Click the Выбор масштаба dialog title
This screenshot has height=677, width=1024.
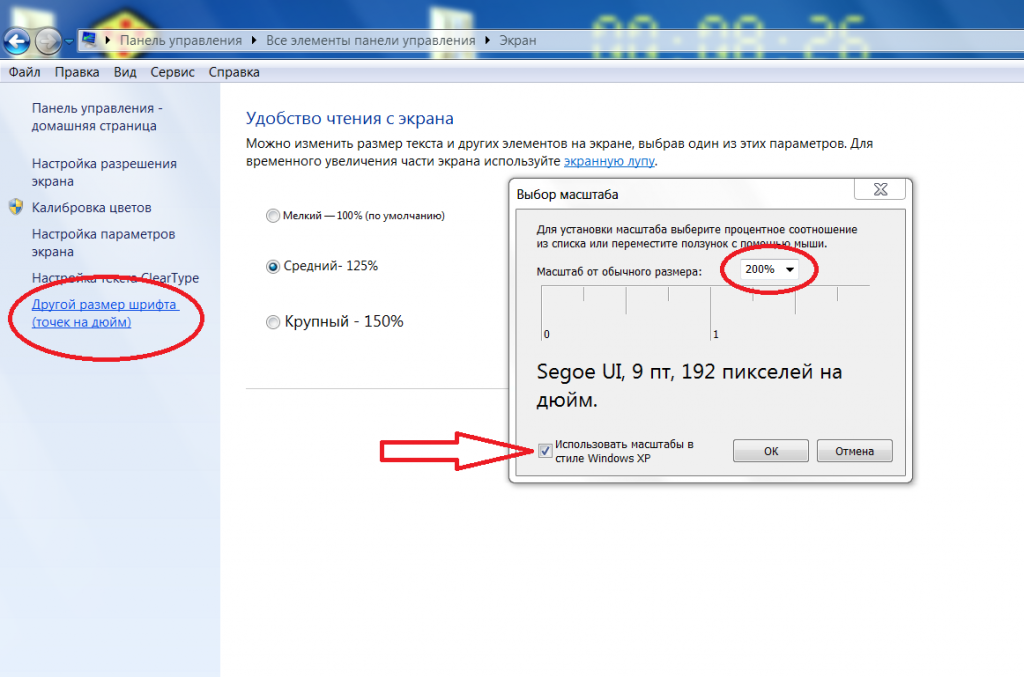click(567, 195)
